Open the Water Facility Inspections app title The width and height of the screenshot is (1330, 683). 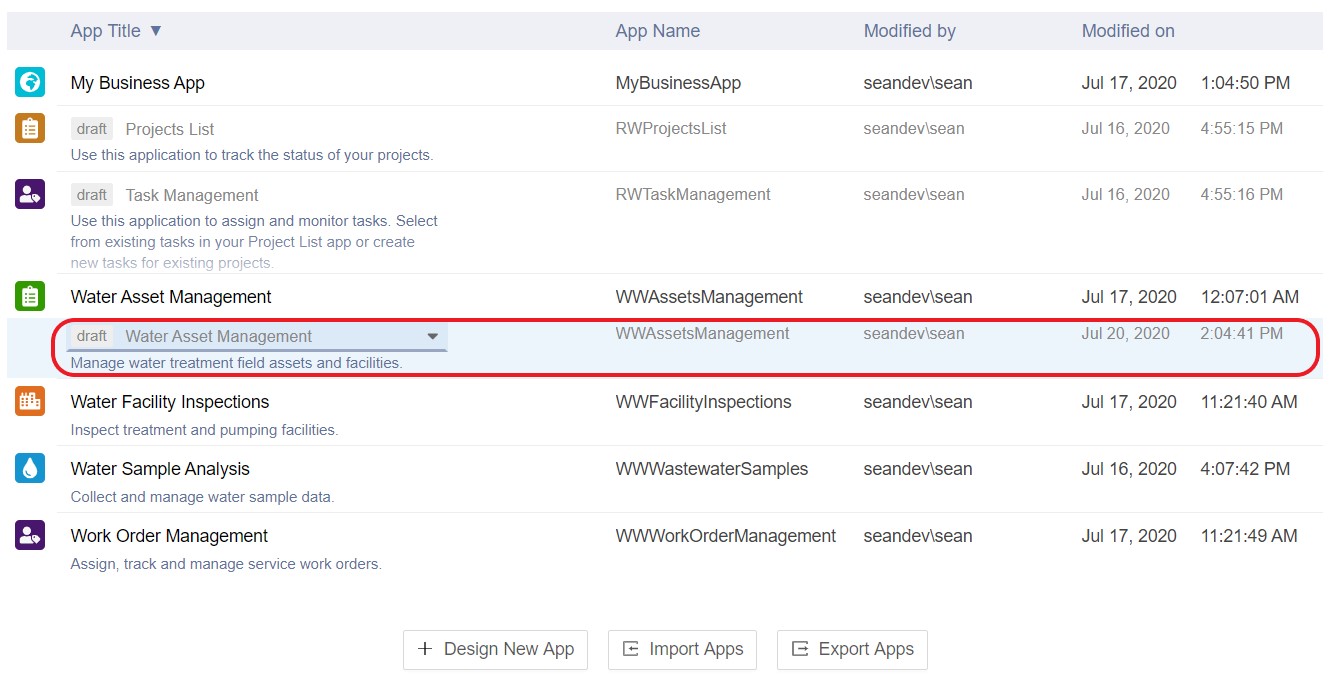pos(169,402)
